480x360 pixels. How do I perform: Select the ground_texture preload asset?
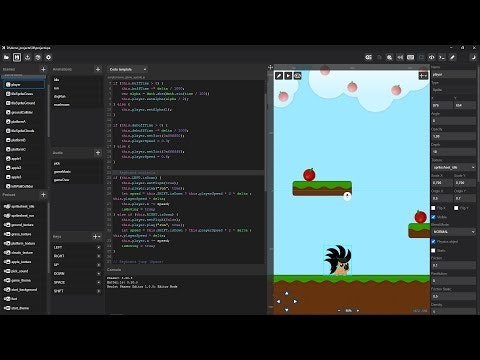24,225
